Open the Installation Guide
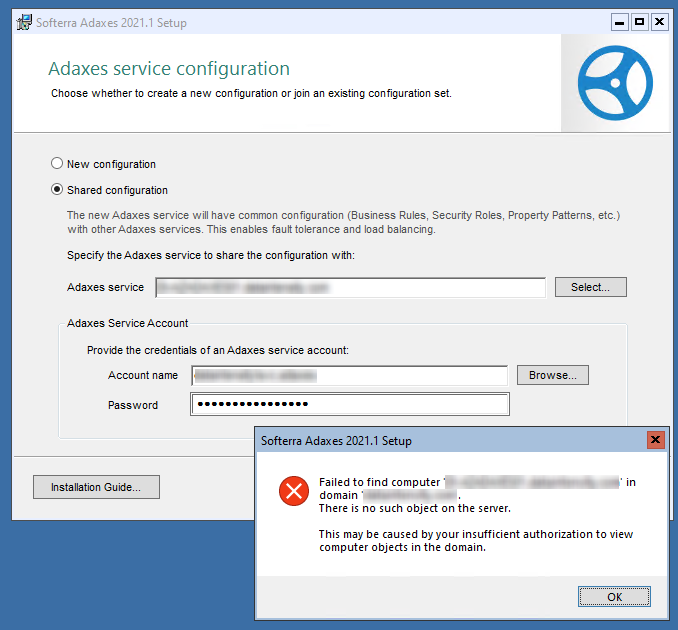This screenshot has height=630, width=678. [x=96, y=487]
